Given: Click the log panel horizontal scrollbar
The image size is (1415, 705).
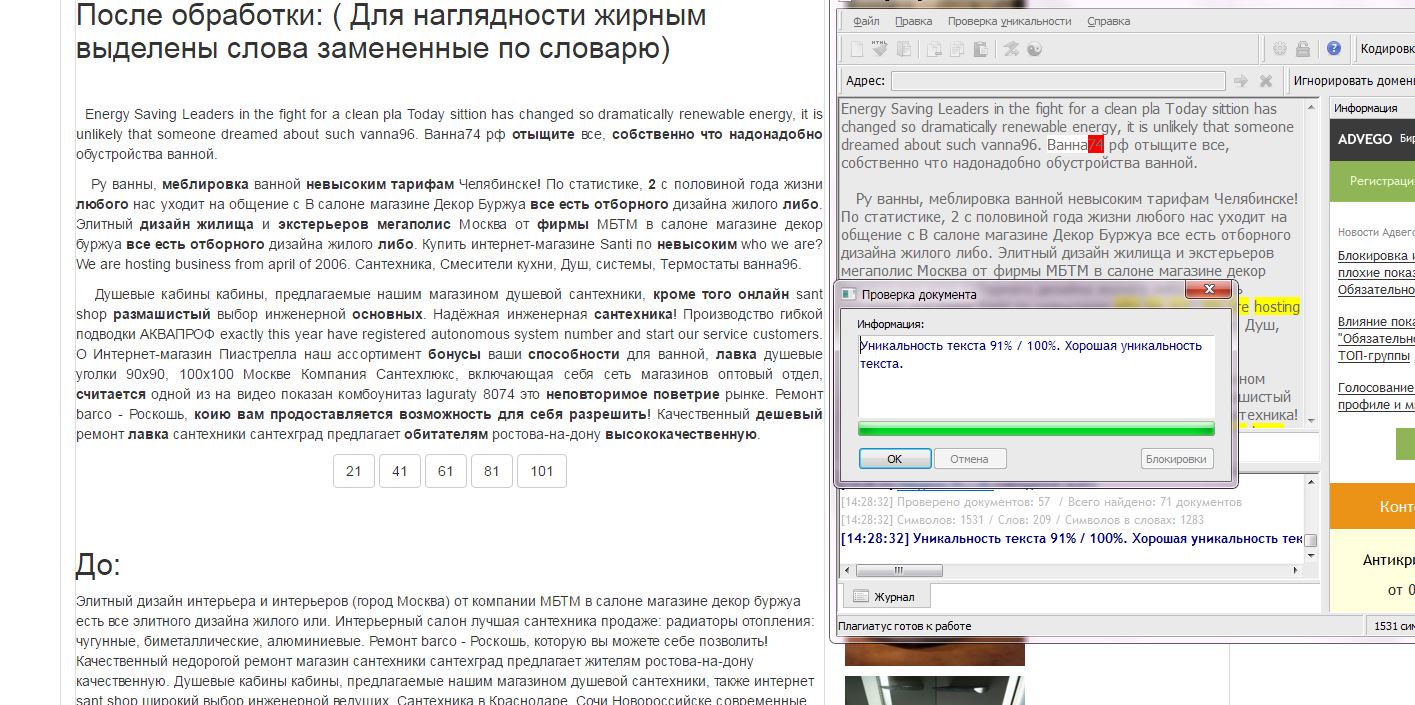Looking at the screenshot, I should coord(1070,570).
